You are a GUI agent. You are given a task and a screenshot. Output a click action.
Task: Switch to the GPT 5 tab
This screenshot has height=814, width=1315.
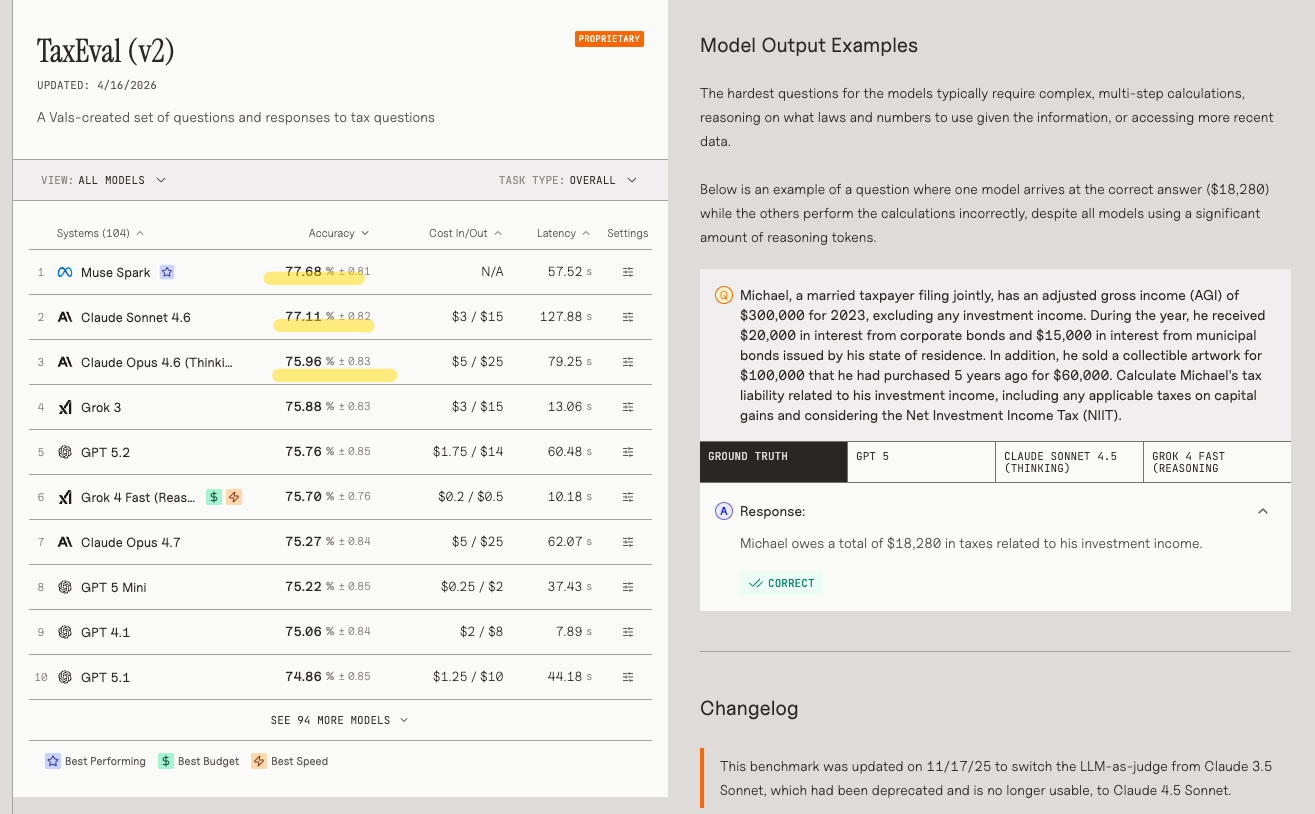pyautogui.click(x=921, y=462)
